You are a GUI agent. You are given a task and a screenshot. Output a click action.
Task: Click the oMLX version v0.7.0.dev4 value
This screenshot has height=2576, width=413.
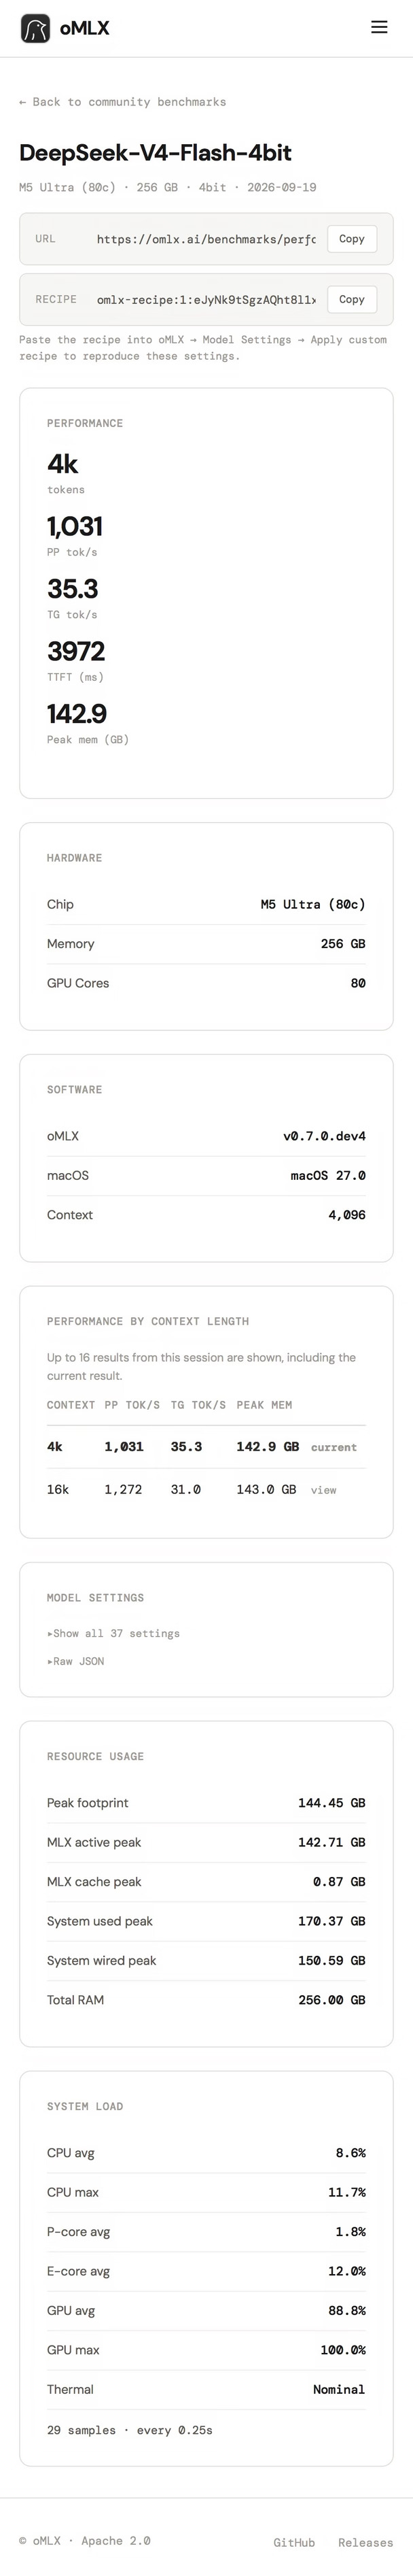[x=324, y=1136]
